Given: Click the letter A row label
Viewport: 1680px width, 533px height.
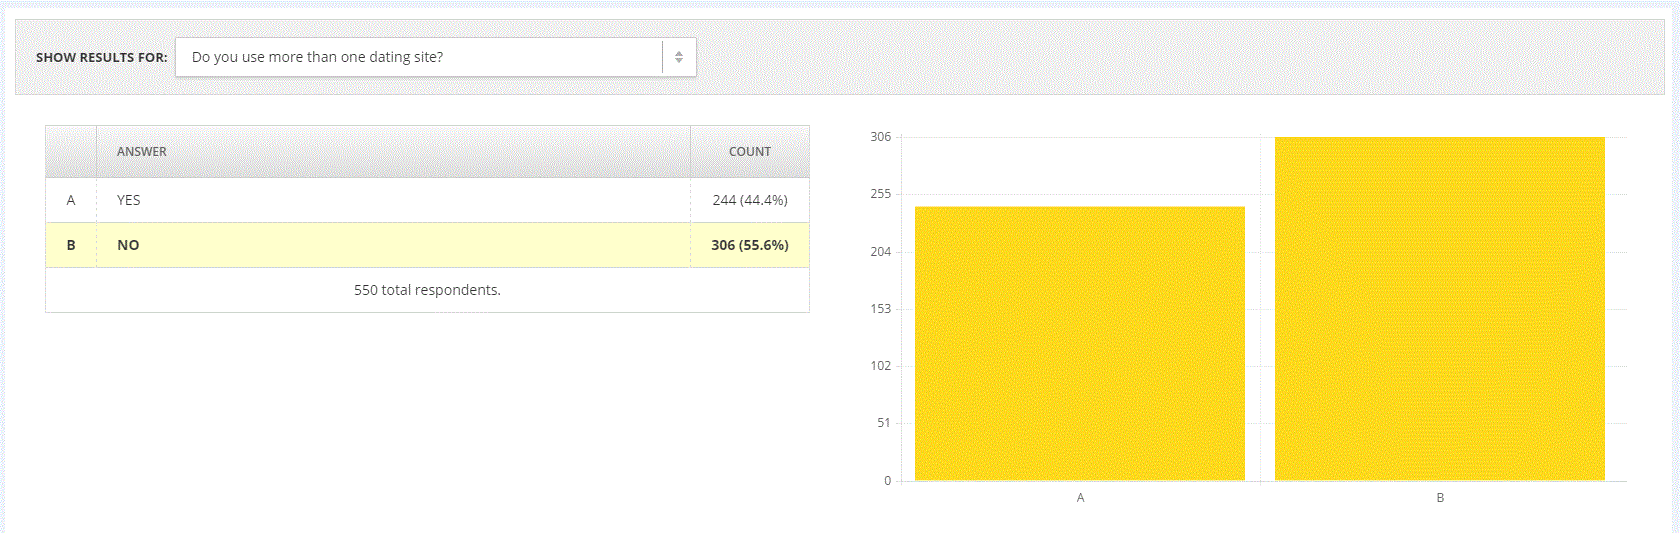Looking at the screenshot, I should [x=71, y=200].
